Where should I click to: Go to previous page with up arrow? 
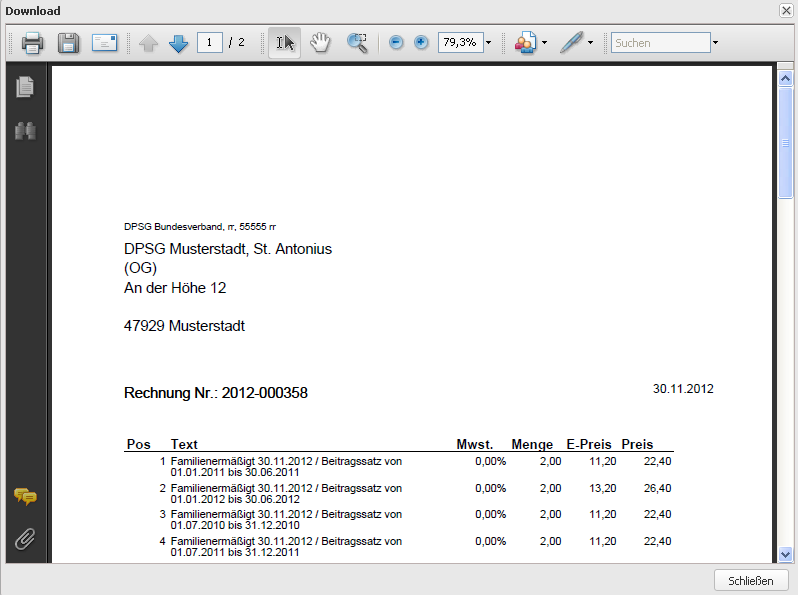pos(149,43)
